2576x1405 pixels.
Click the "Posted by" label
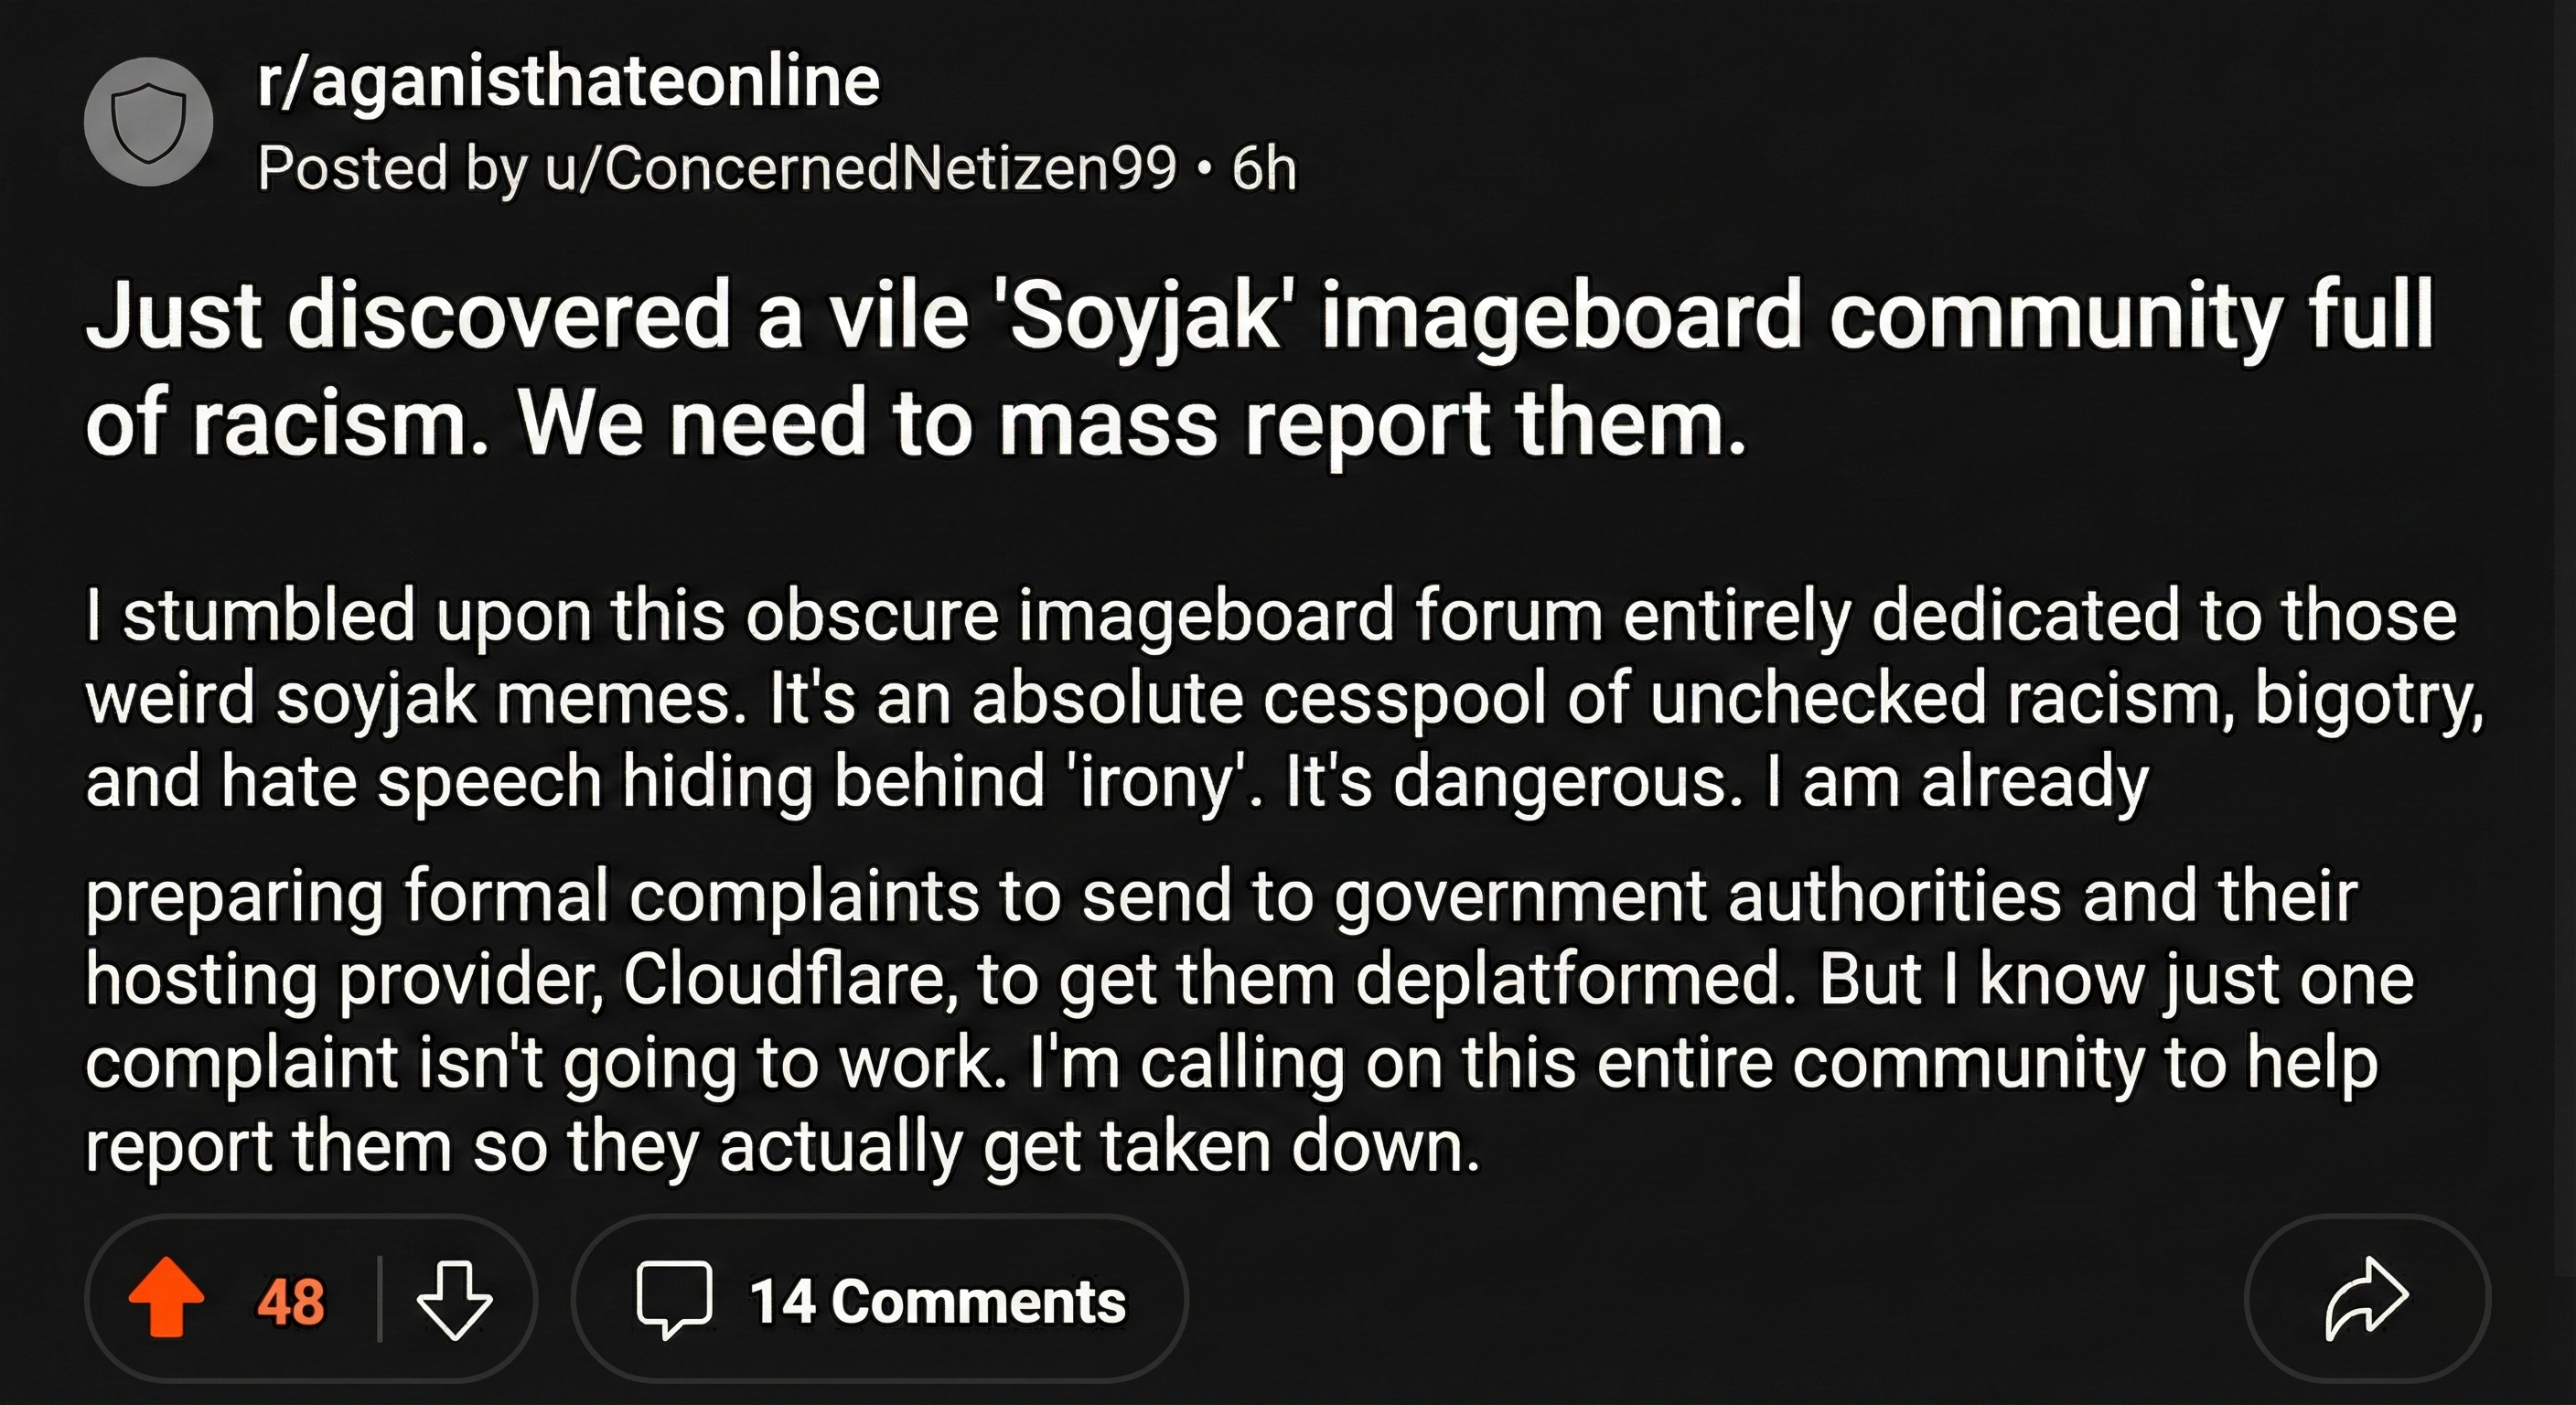pos(390,168)
